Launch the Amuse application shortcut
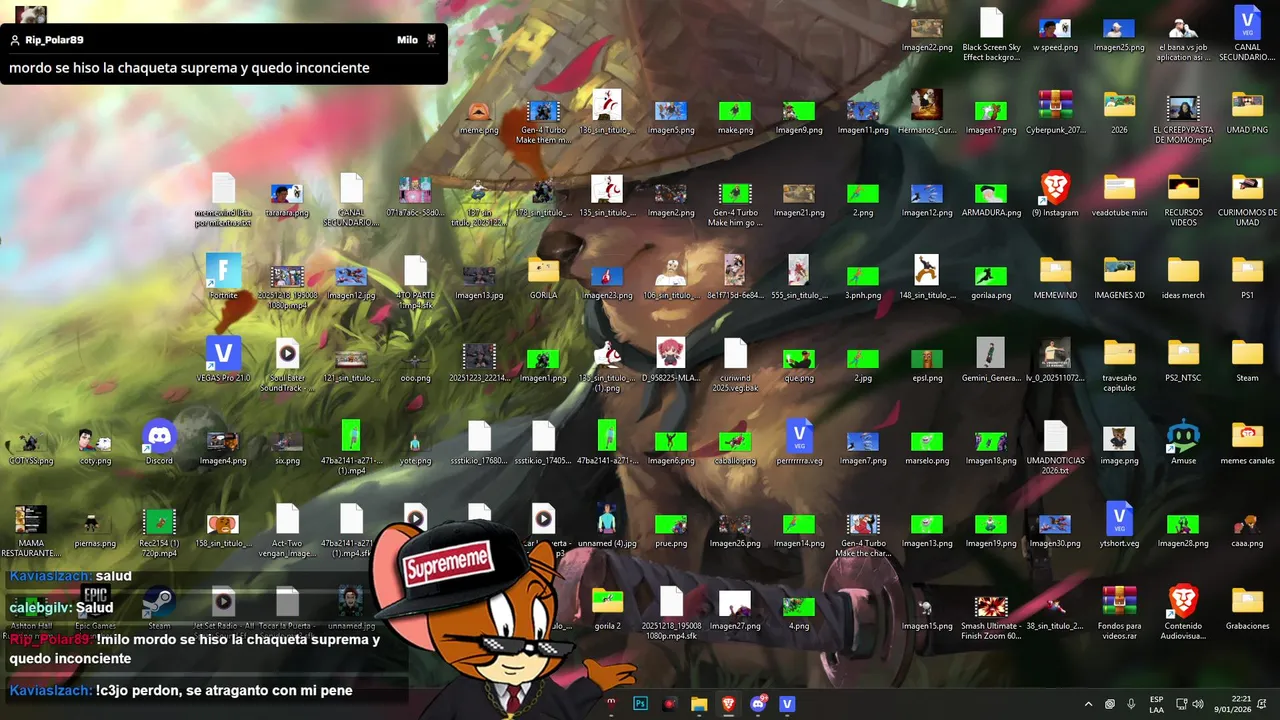This screenshot has height=720, width=1280. tap(1183, 443)
